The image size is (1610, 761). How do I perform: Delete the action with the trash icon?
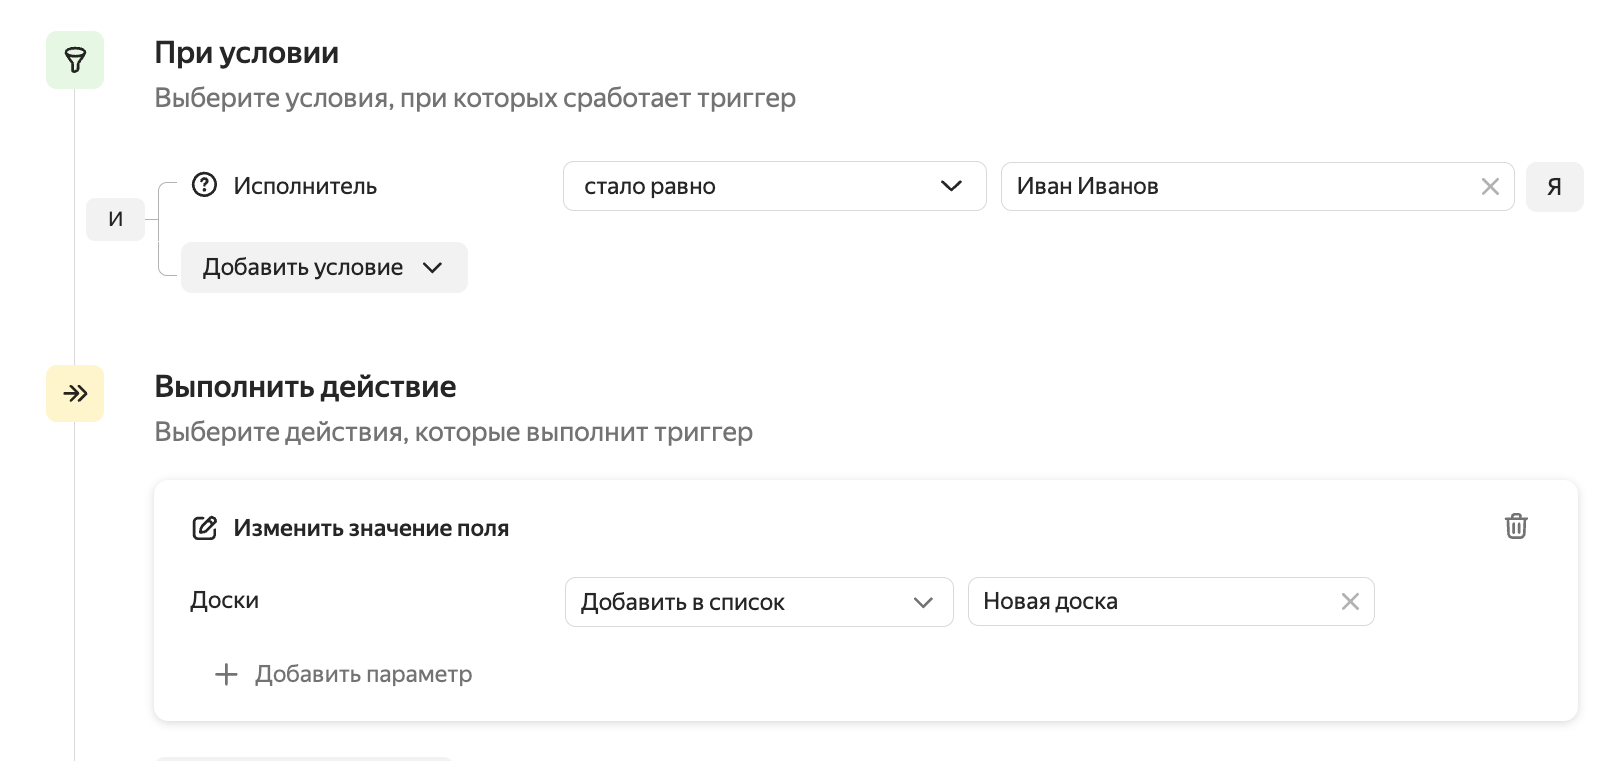tap(1516, 526)
